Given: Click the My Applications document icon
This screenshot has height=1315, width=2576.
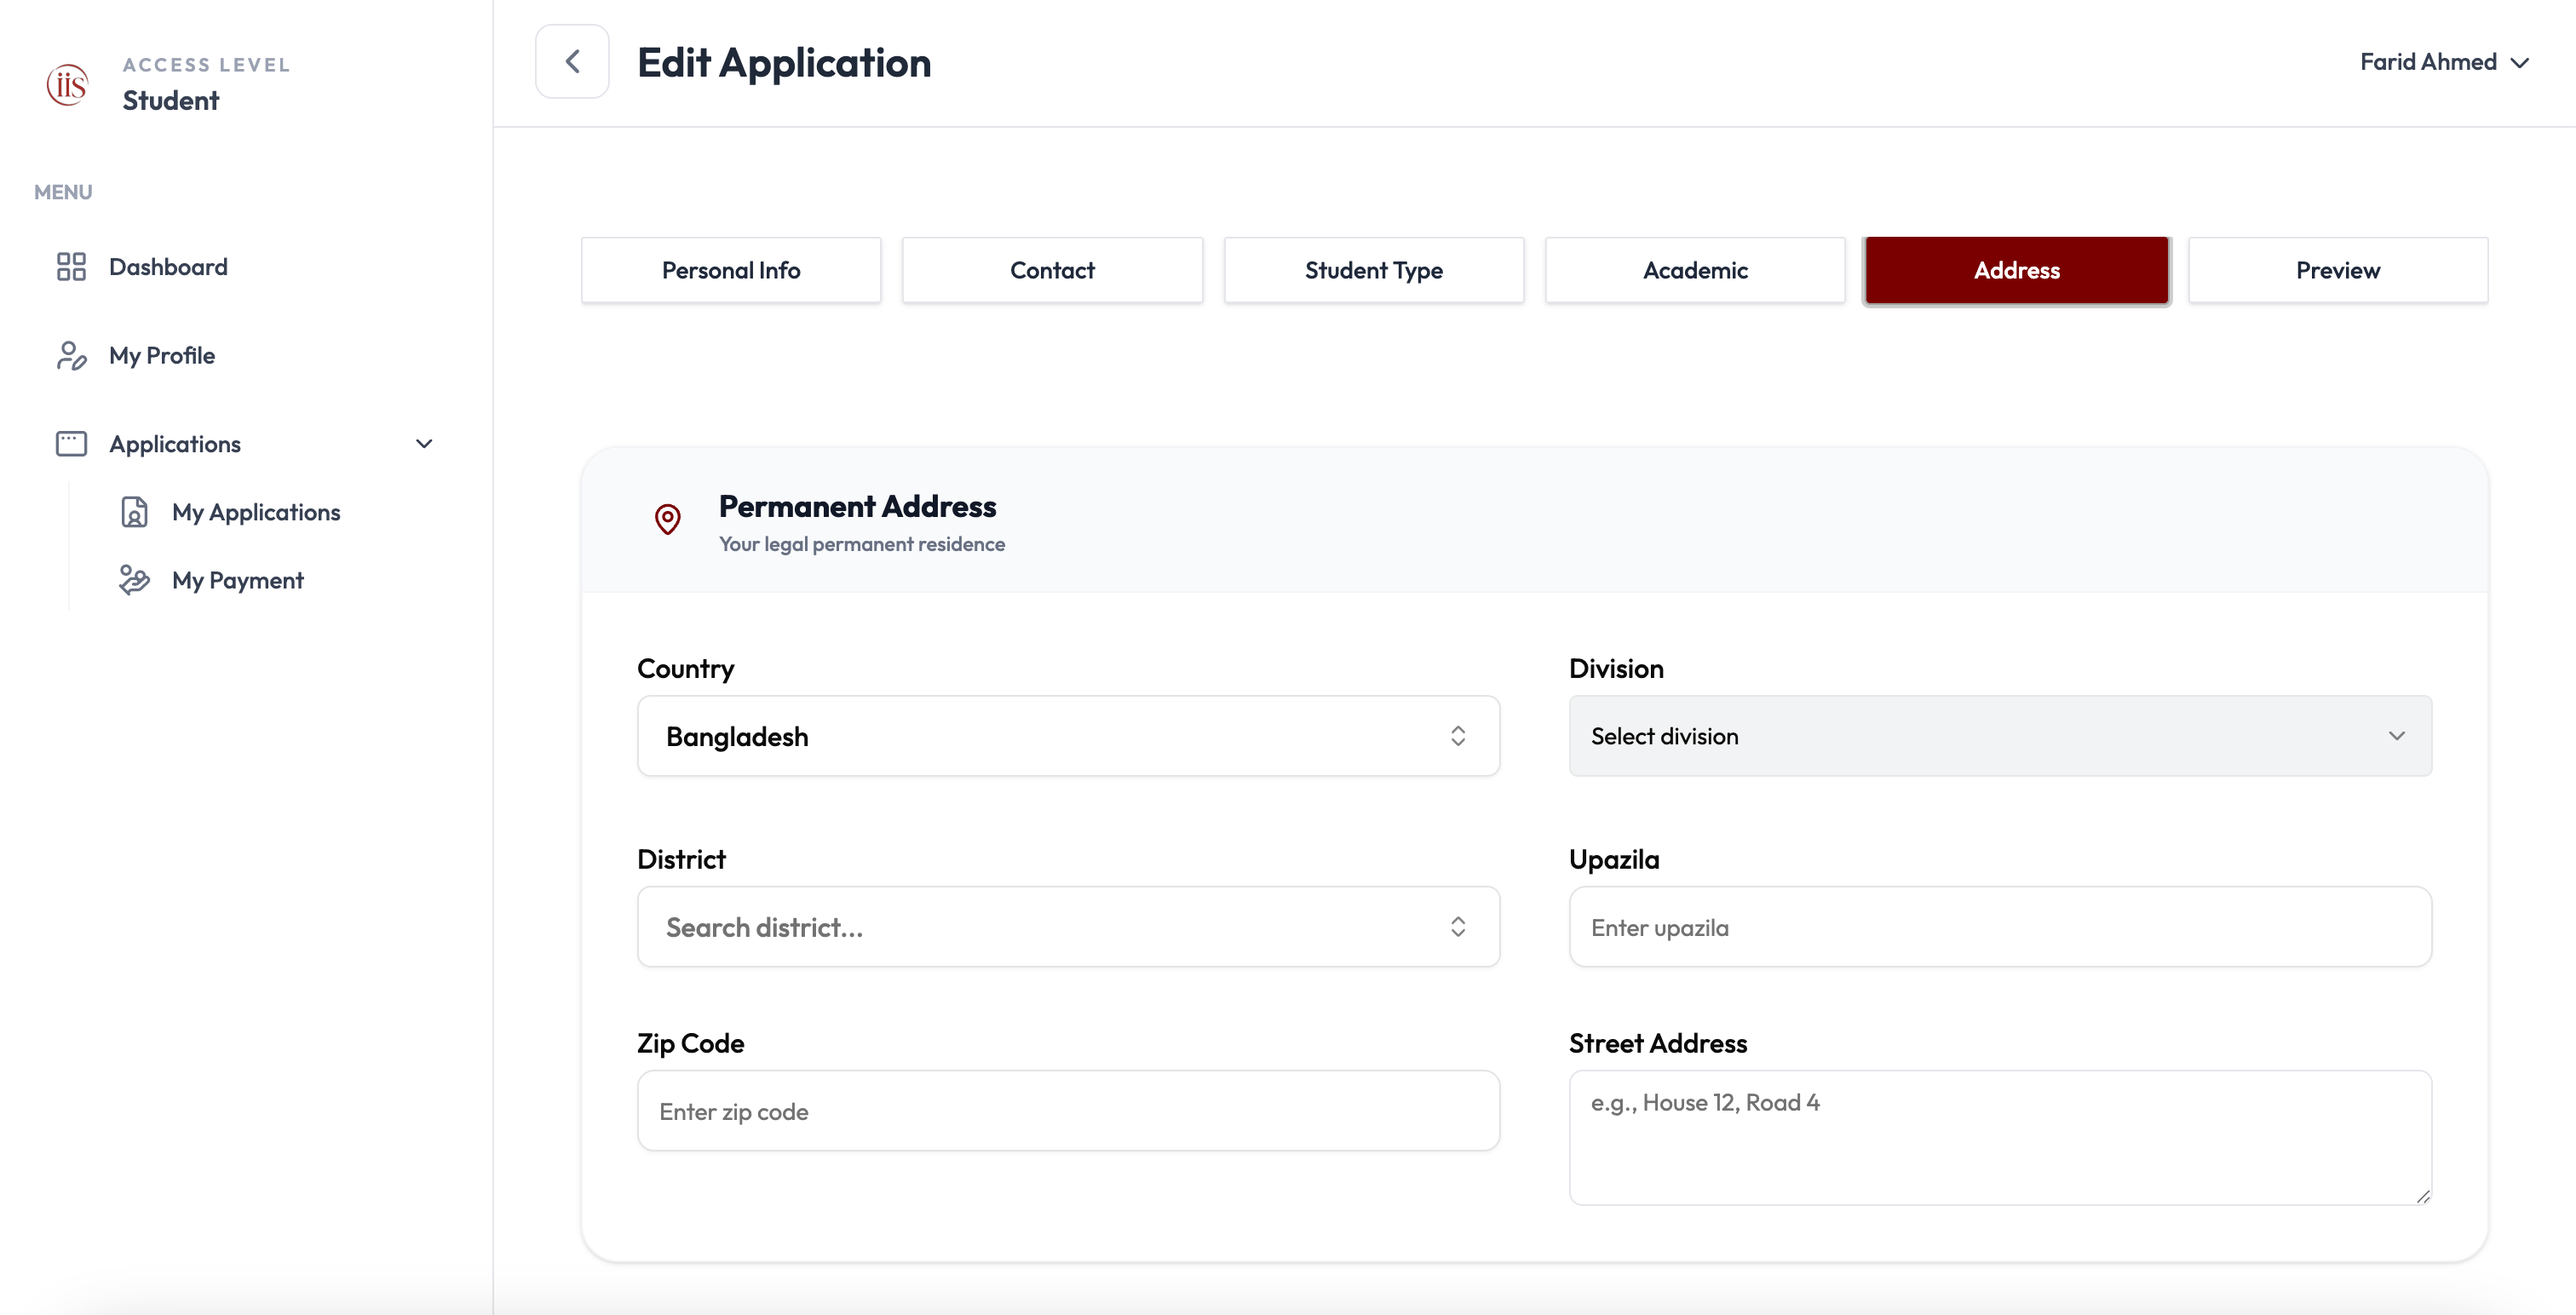Looking at the screenshot, I should click(x=134, y=512).
